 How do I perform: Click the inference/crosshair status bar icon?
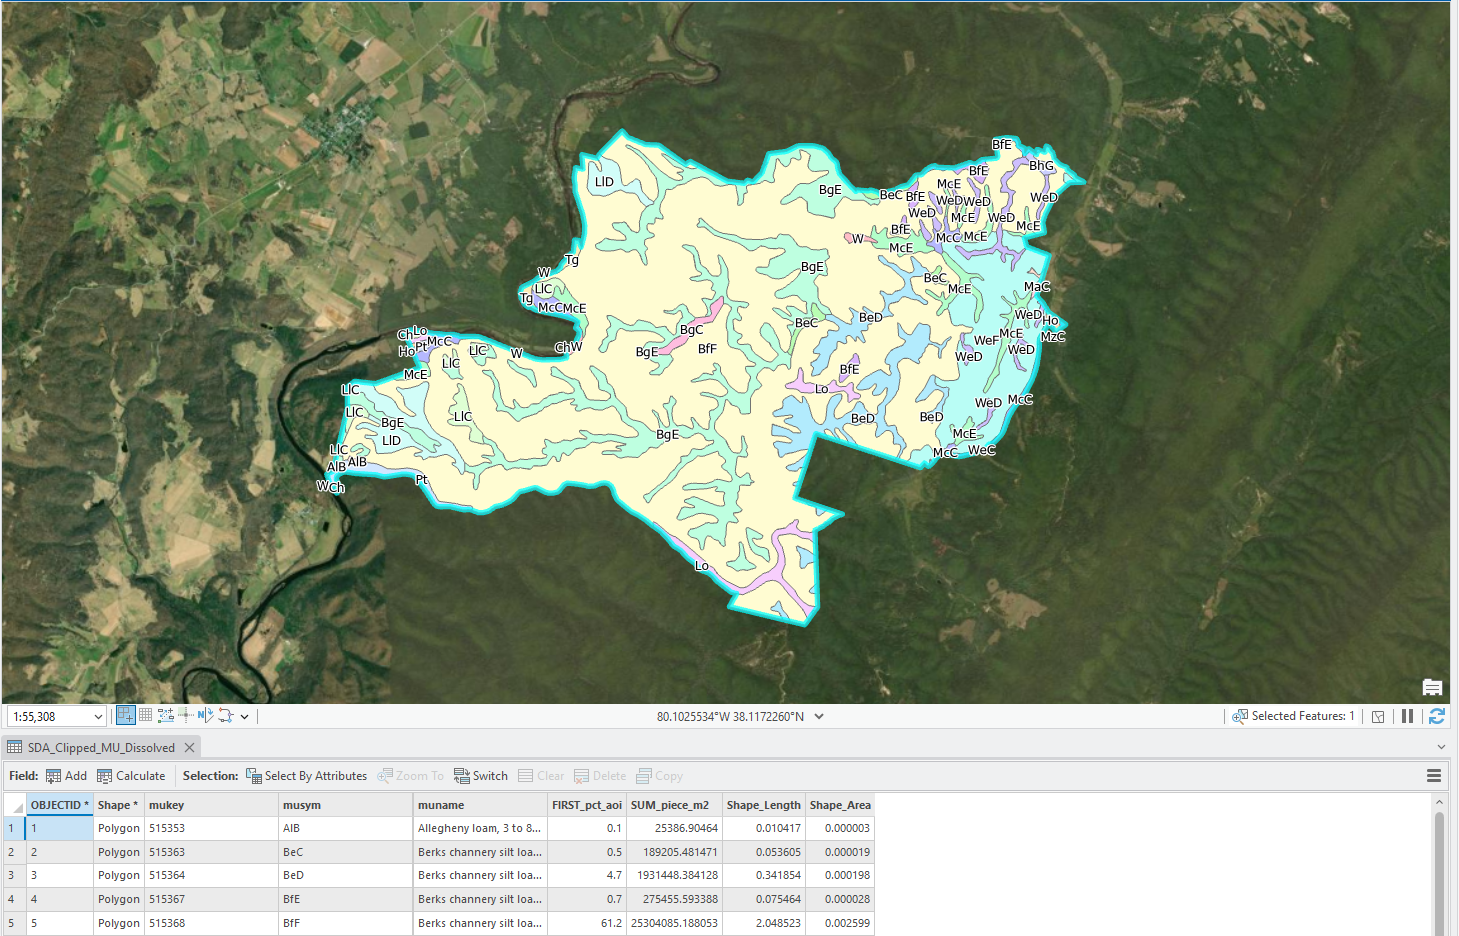coord(186,715)
